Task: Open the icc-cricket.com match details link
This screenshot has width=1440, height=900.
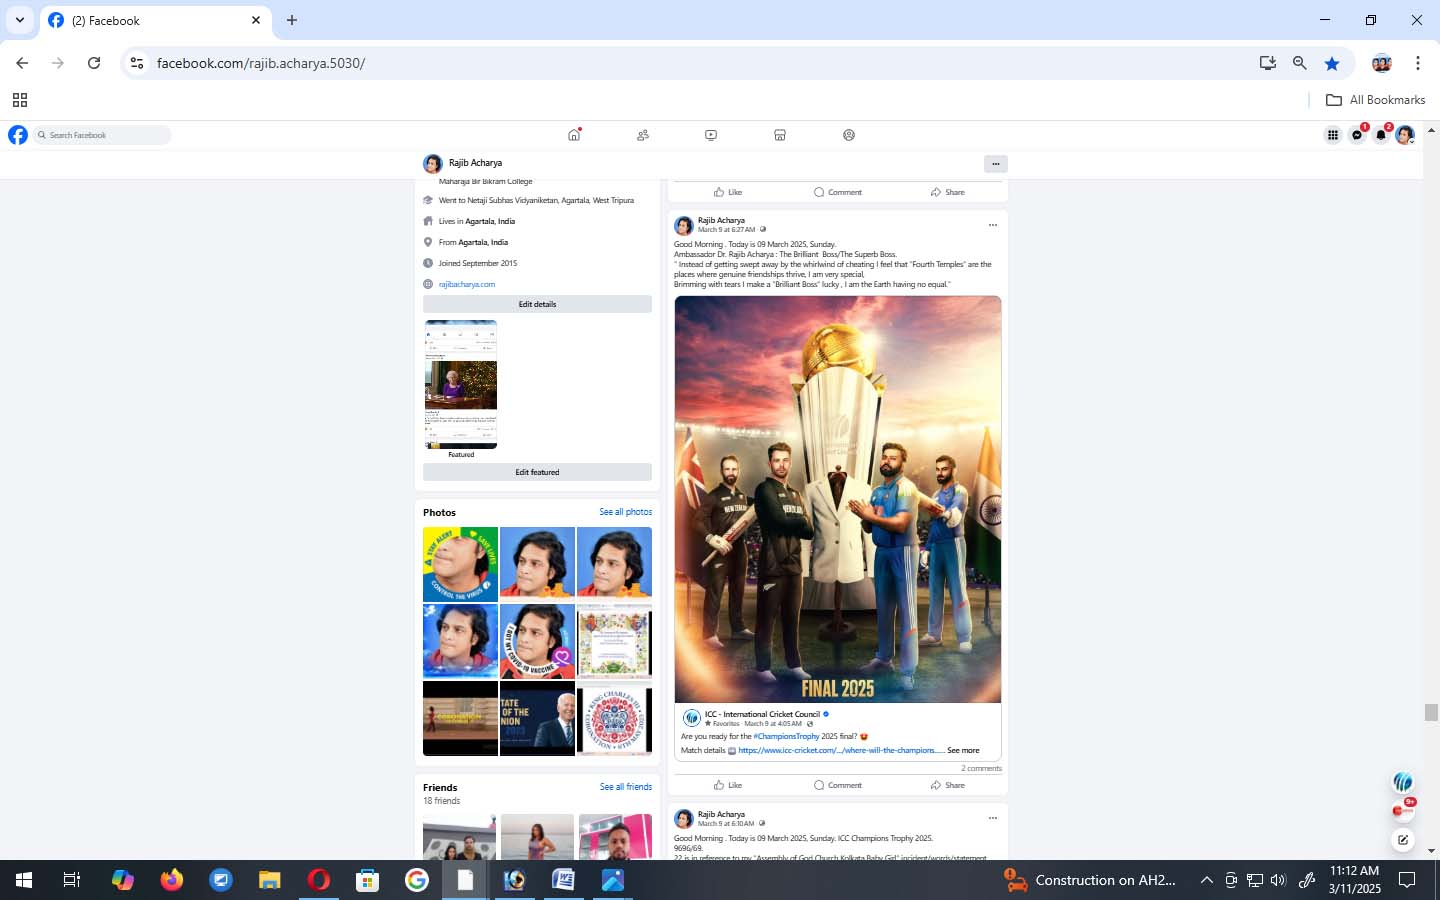Action: click(x=841, y=750)
